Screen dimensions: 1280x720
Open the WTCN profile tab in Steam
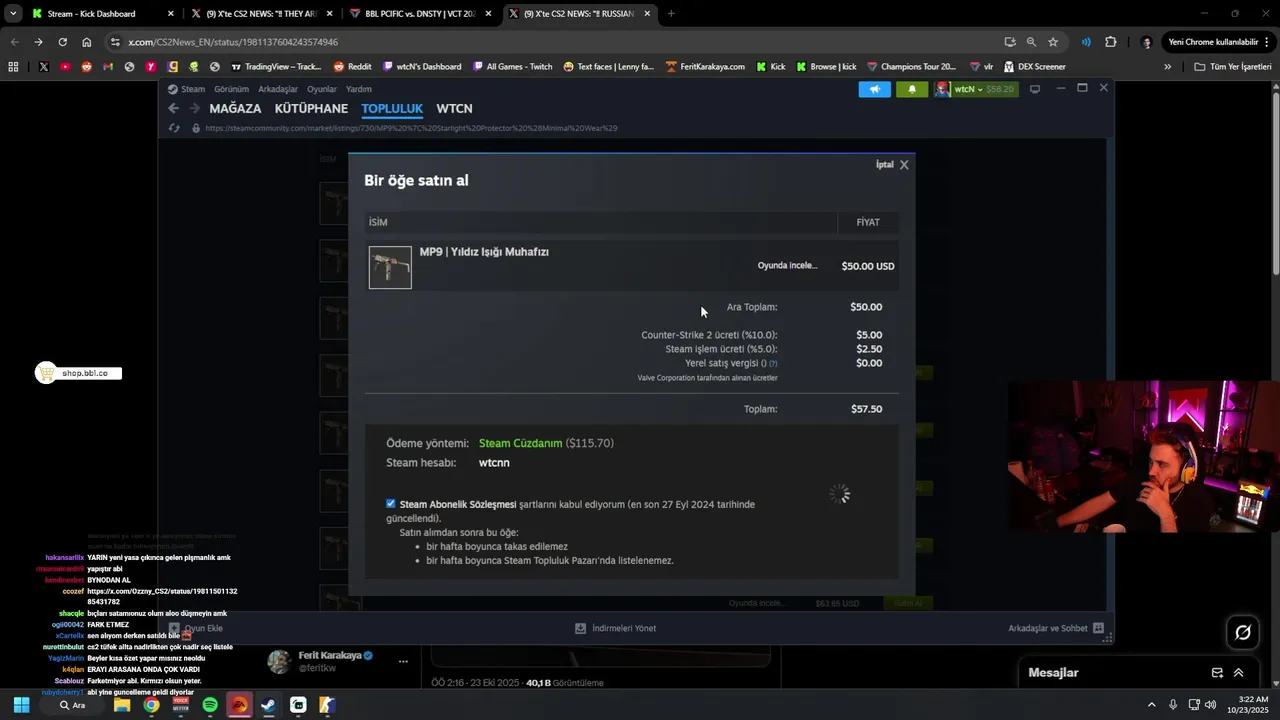[454, 108]
